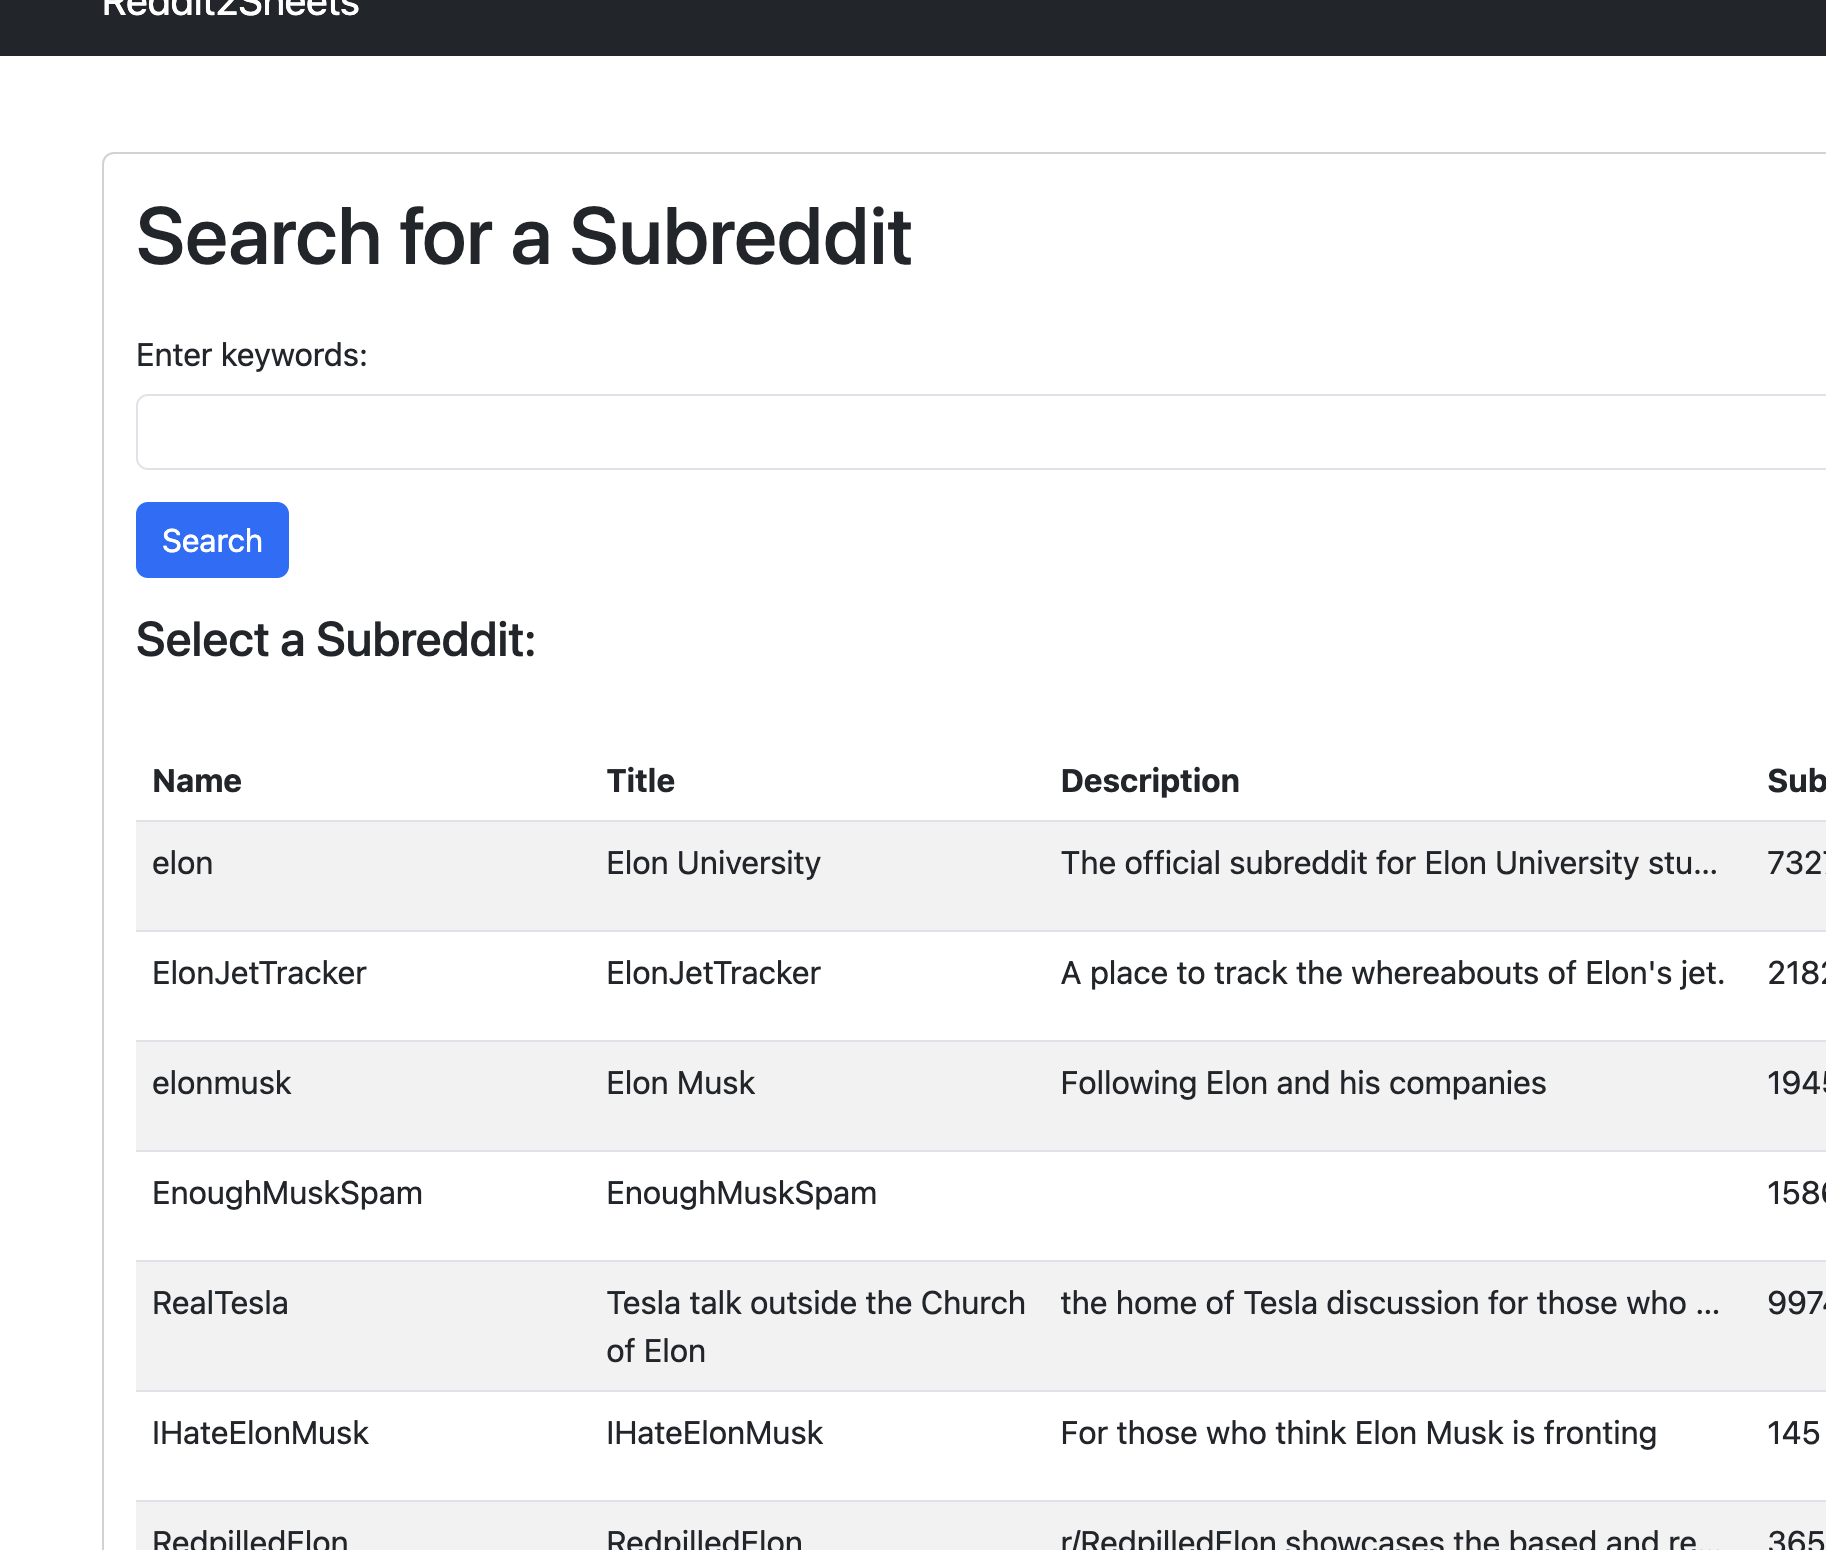Click the 'Following Elon and his companies' description

pos(1303,1083)
